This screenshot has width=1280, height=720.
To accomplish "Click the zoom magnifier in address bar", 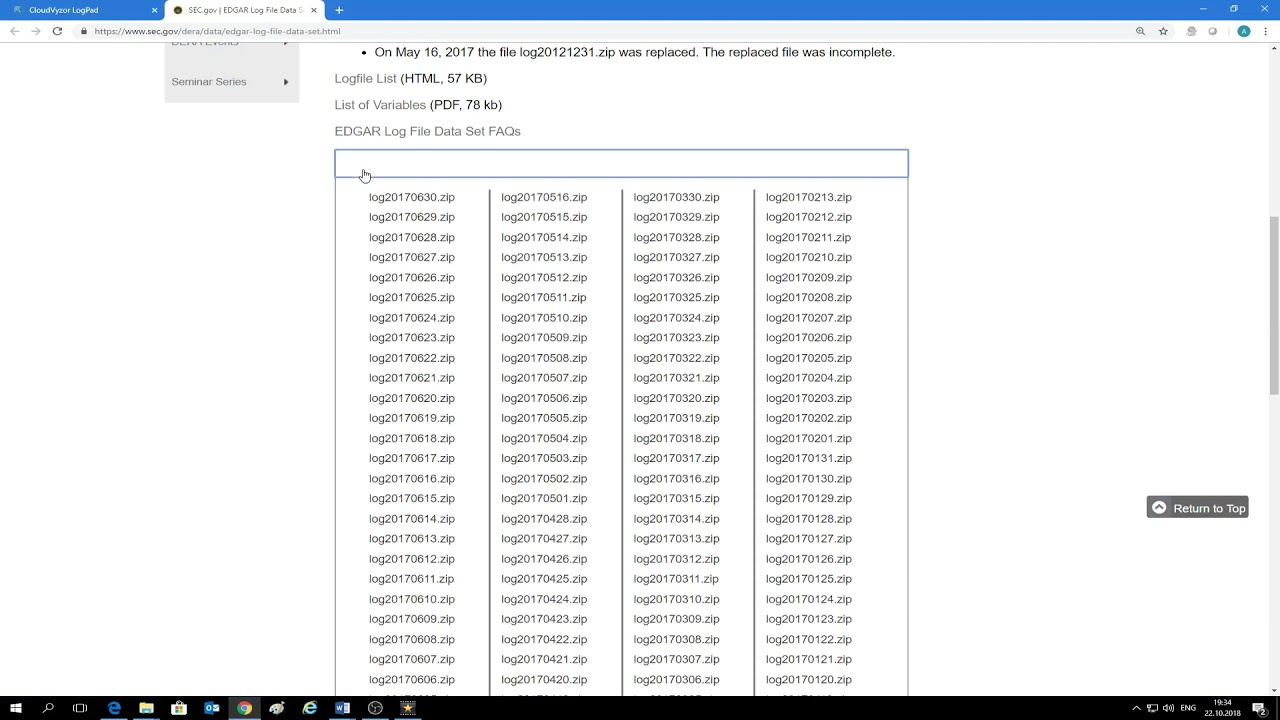I will tap(1140, 31).
